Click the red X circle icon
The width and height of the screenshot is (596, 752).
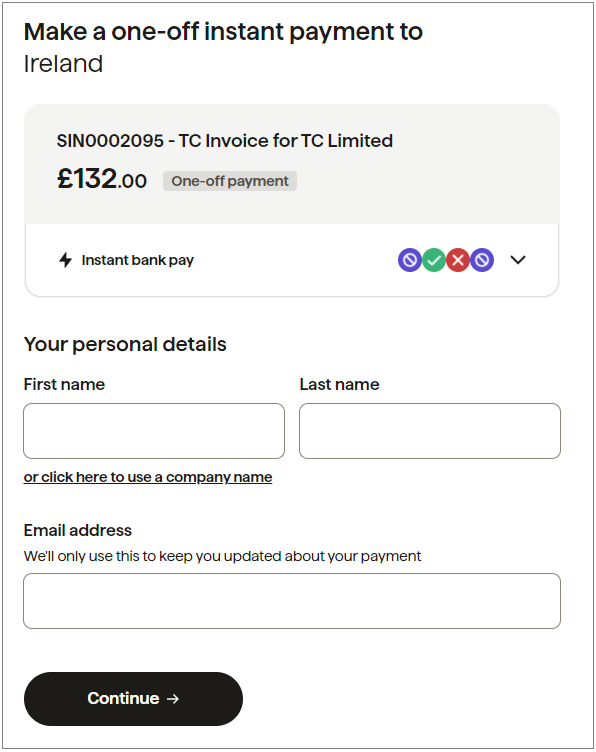click(458, 260)
